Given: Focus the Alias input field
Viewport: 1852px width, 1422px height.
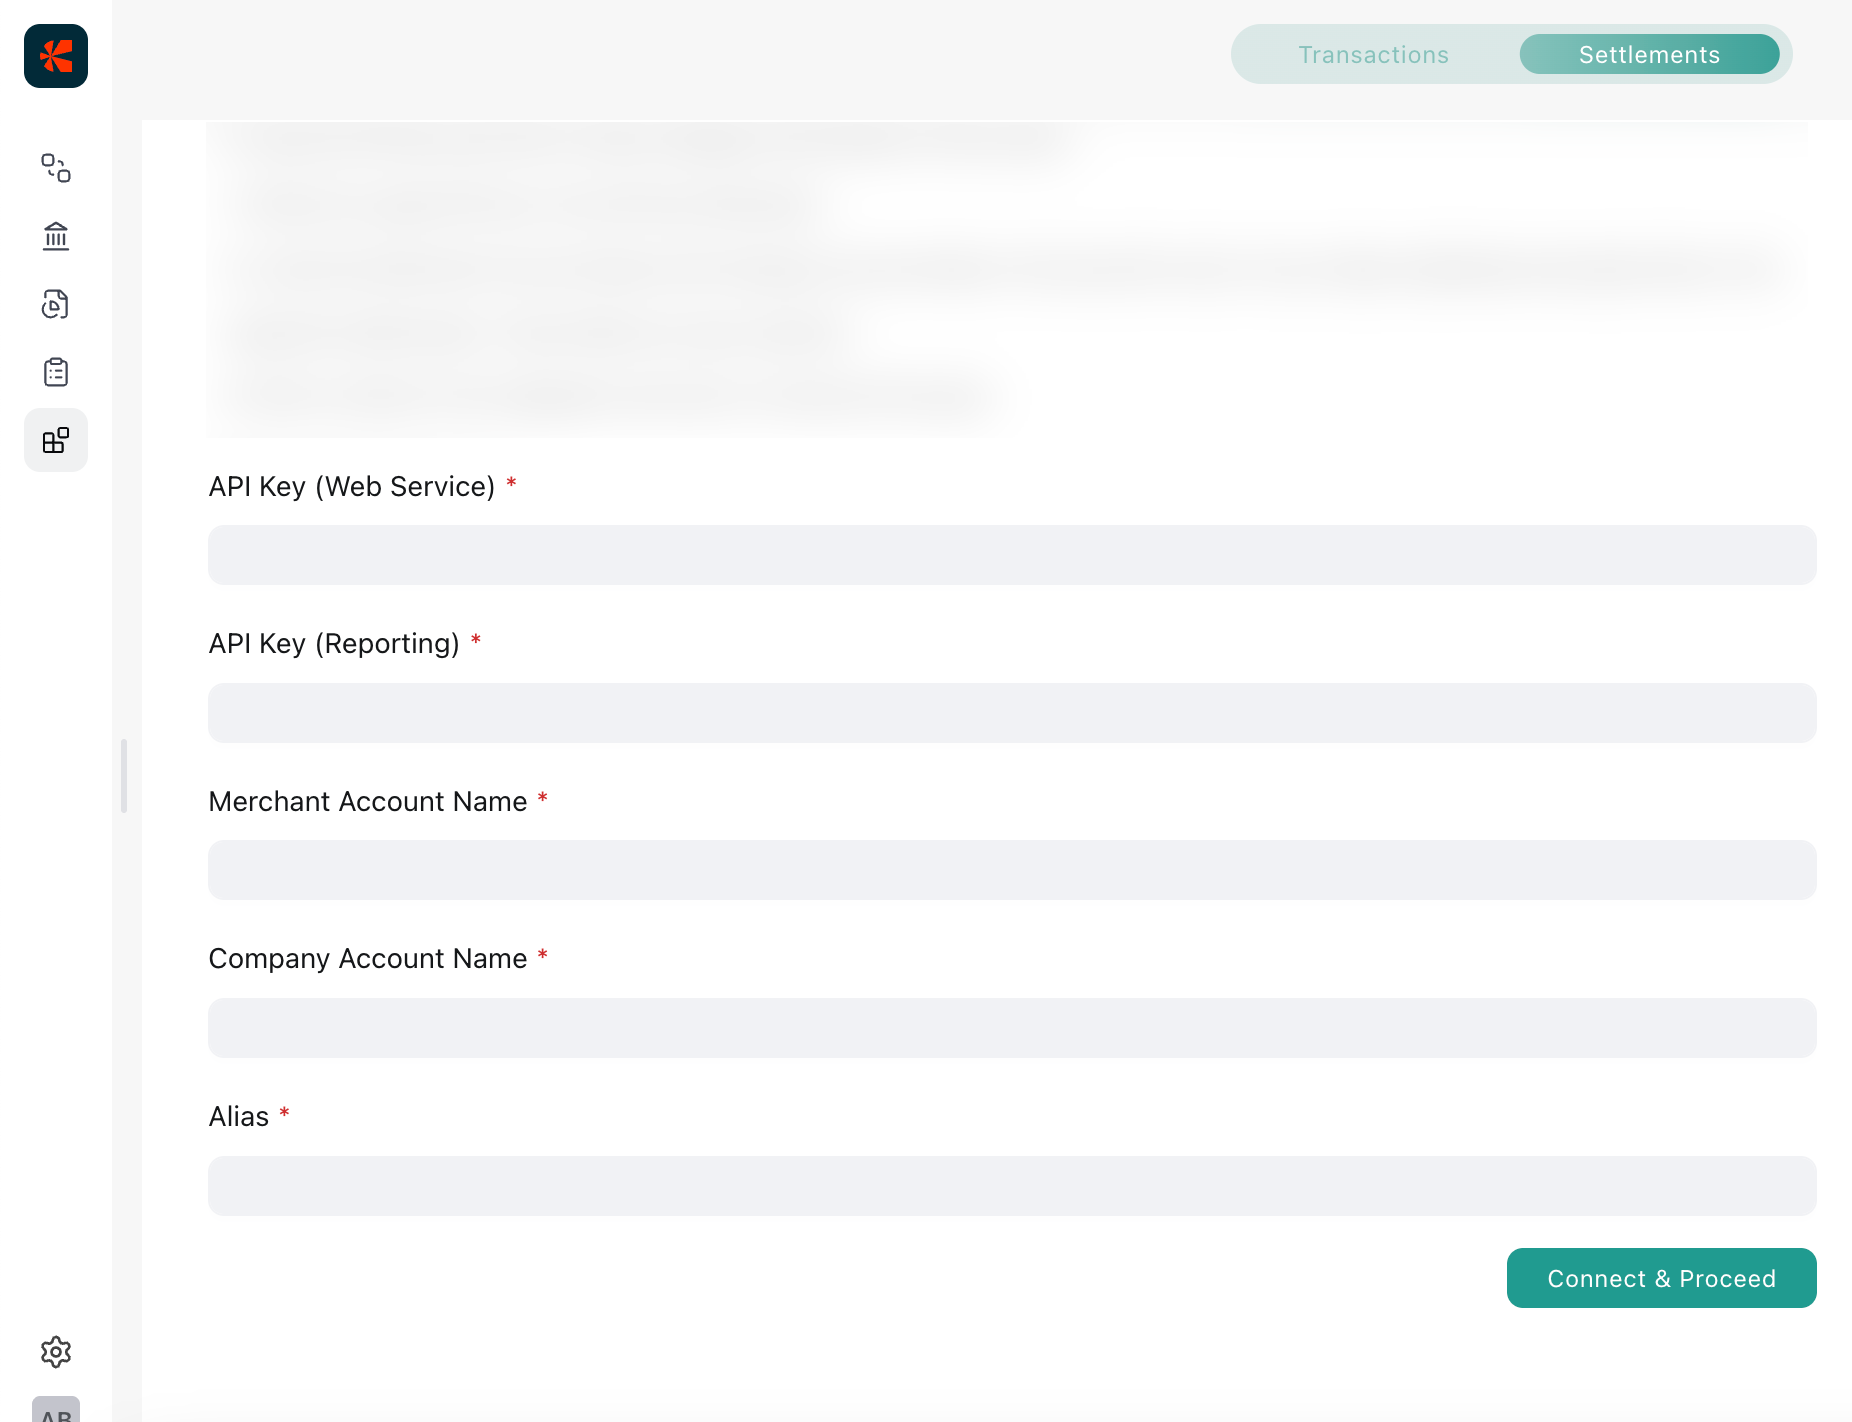Looking at the screenshot, I should (x=1012, y=1186).
